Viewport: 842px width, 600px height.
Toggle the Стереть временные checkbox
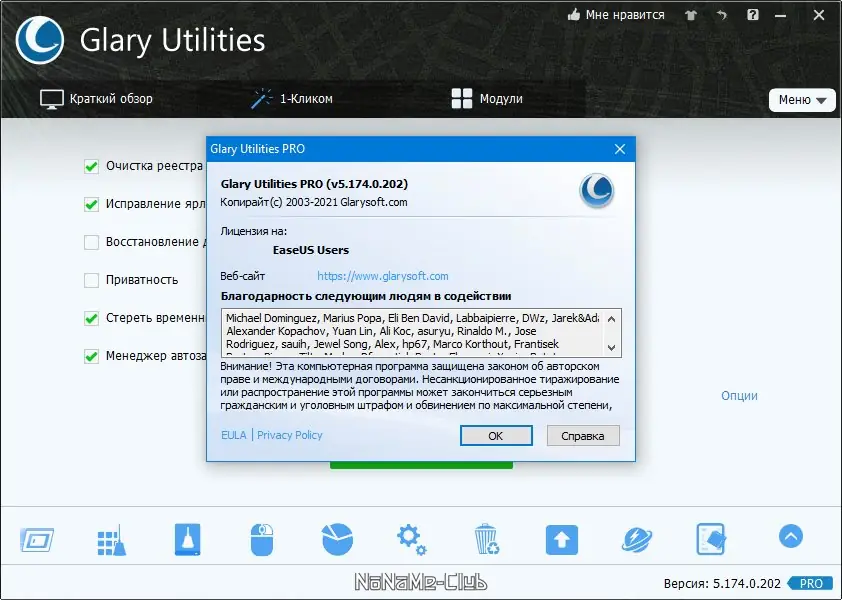pos(91,319)
